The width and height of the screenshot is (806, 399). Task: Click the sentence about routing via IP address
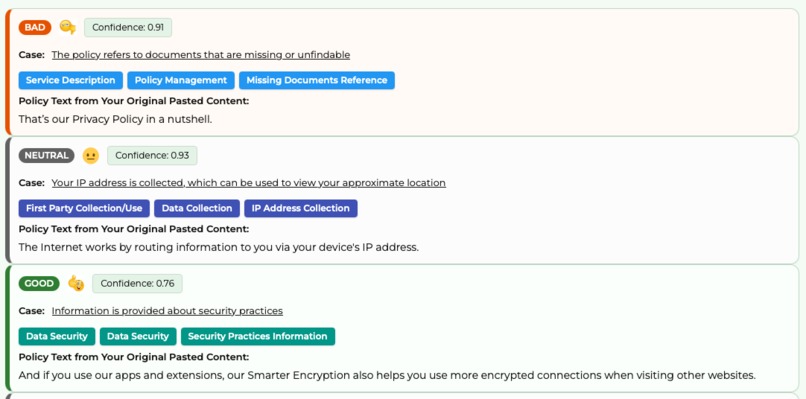tap(218, 247)
